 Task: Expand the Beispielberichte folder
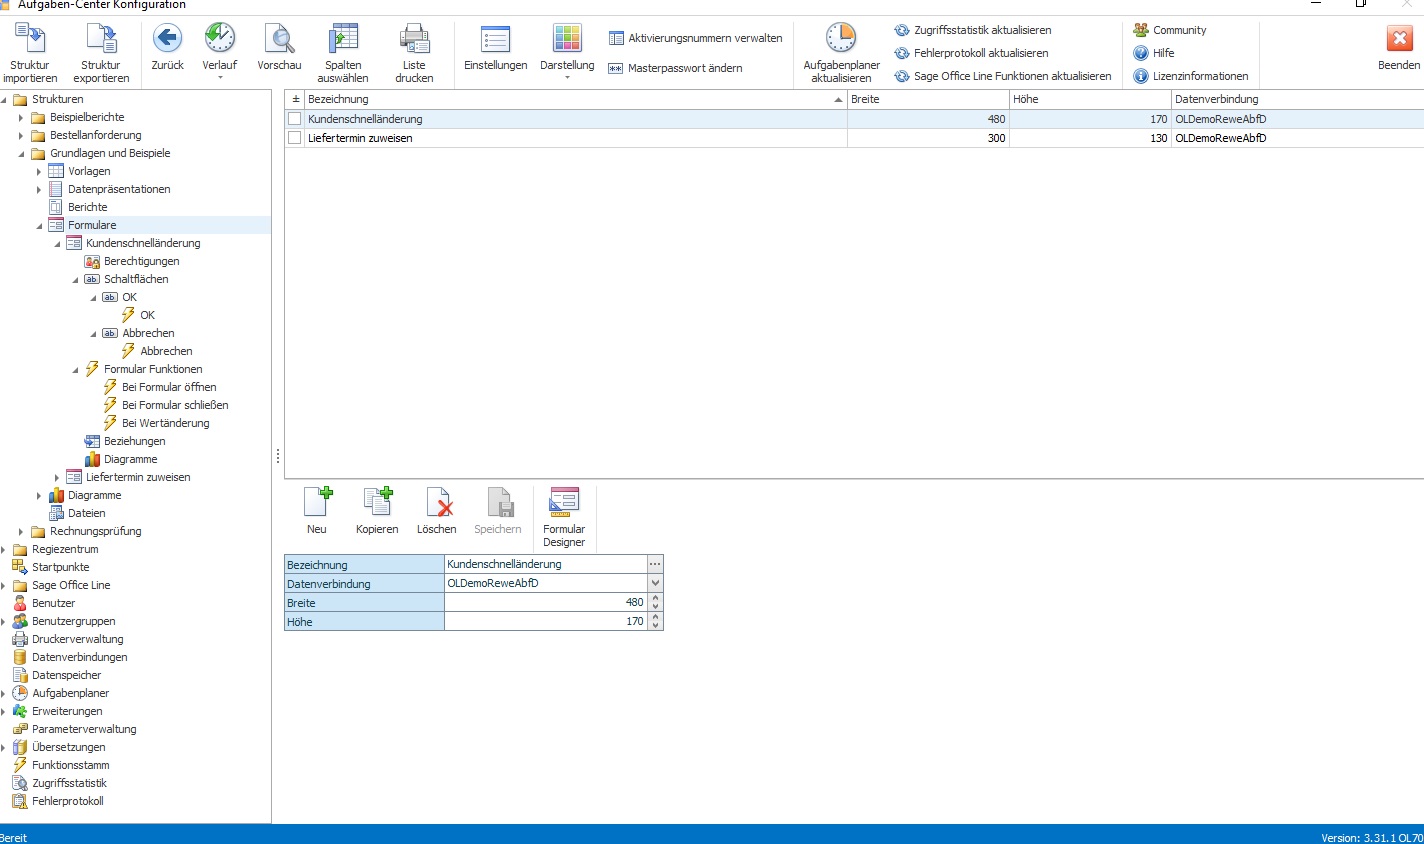[21, 117]
